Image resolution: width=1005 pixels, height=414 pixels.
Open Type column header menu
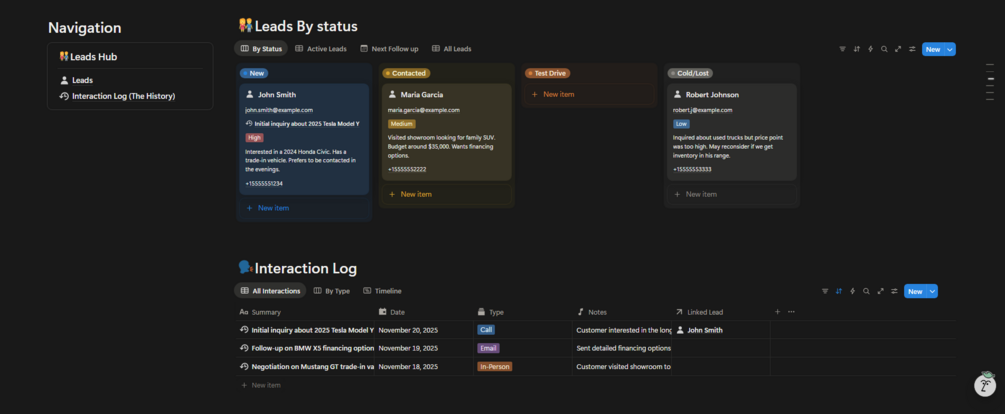[496, 312]
